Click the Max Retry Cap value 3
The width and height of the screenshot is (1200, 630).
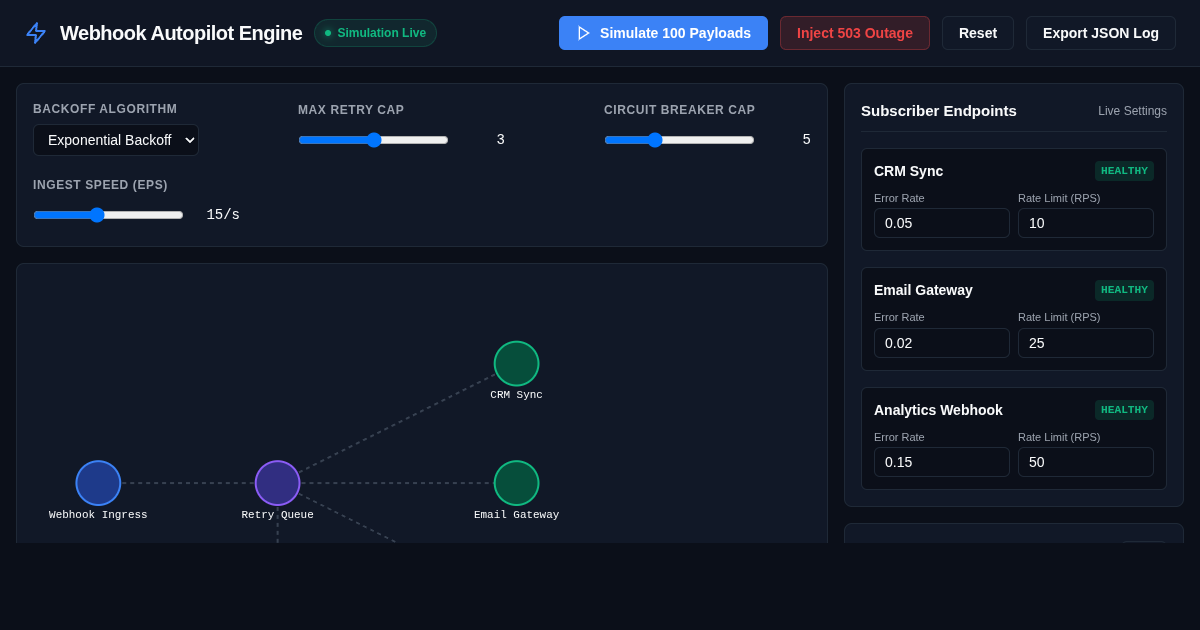point(501,139)
